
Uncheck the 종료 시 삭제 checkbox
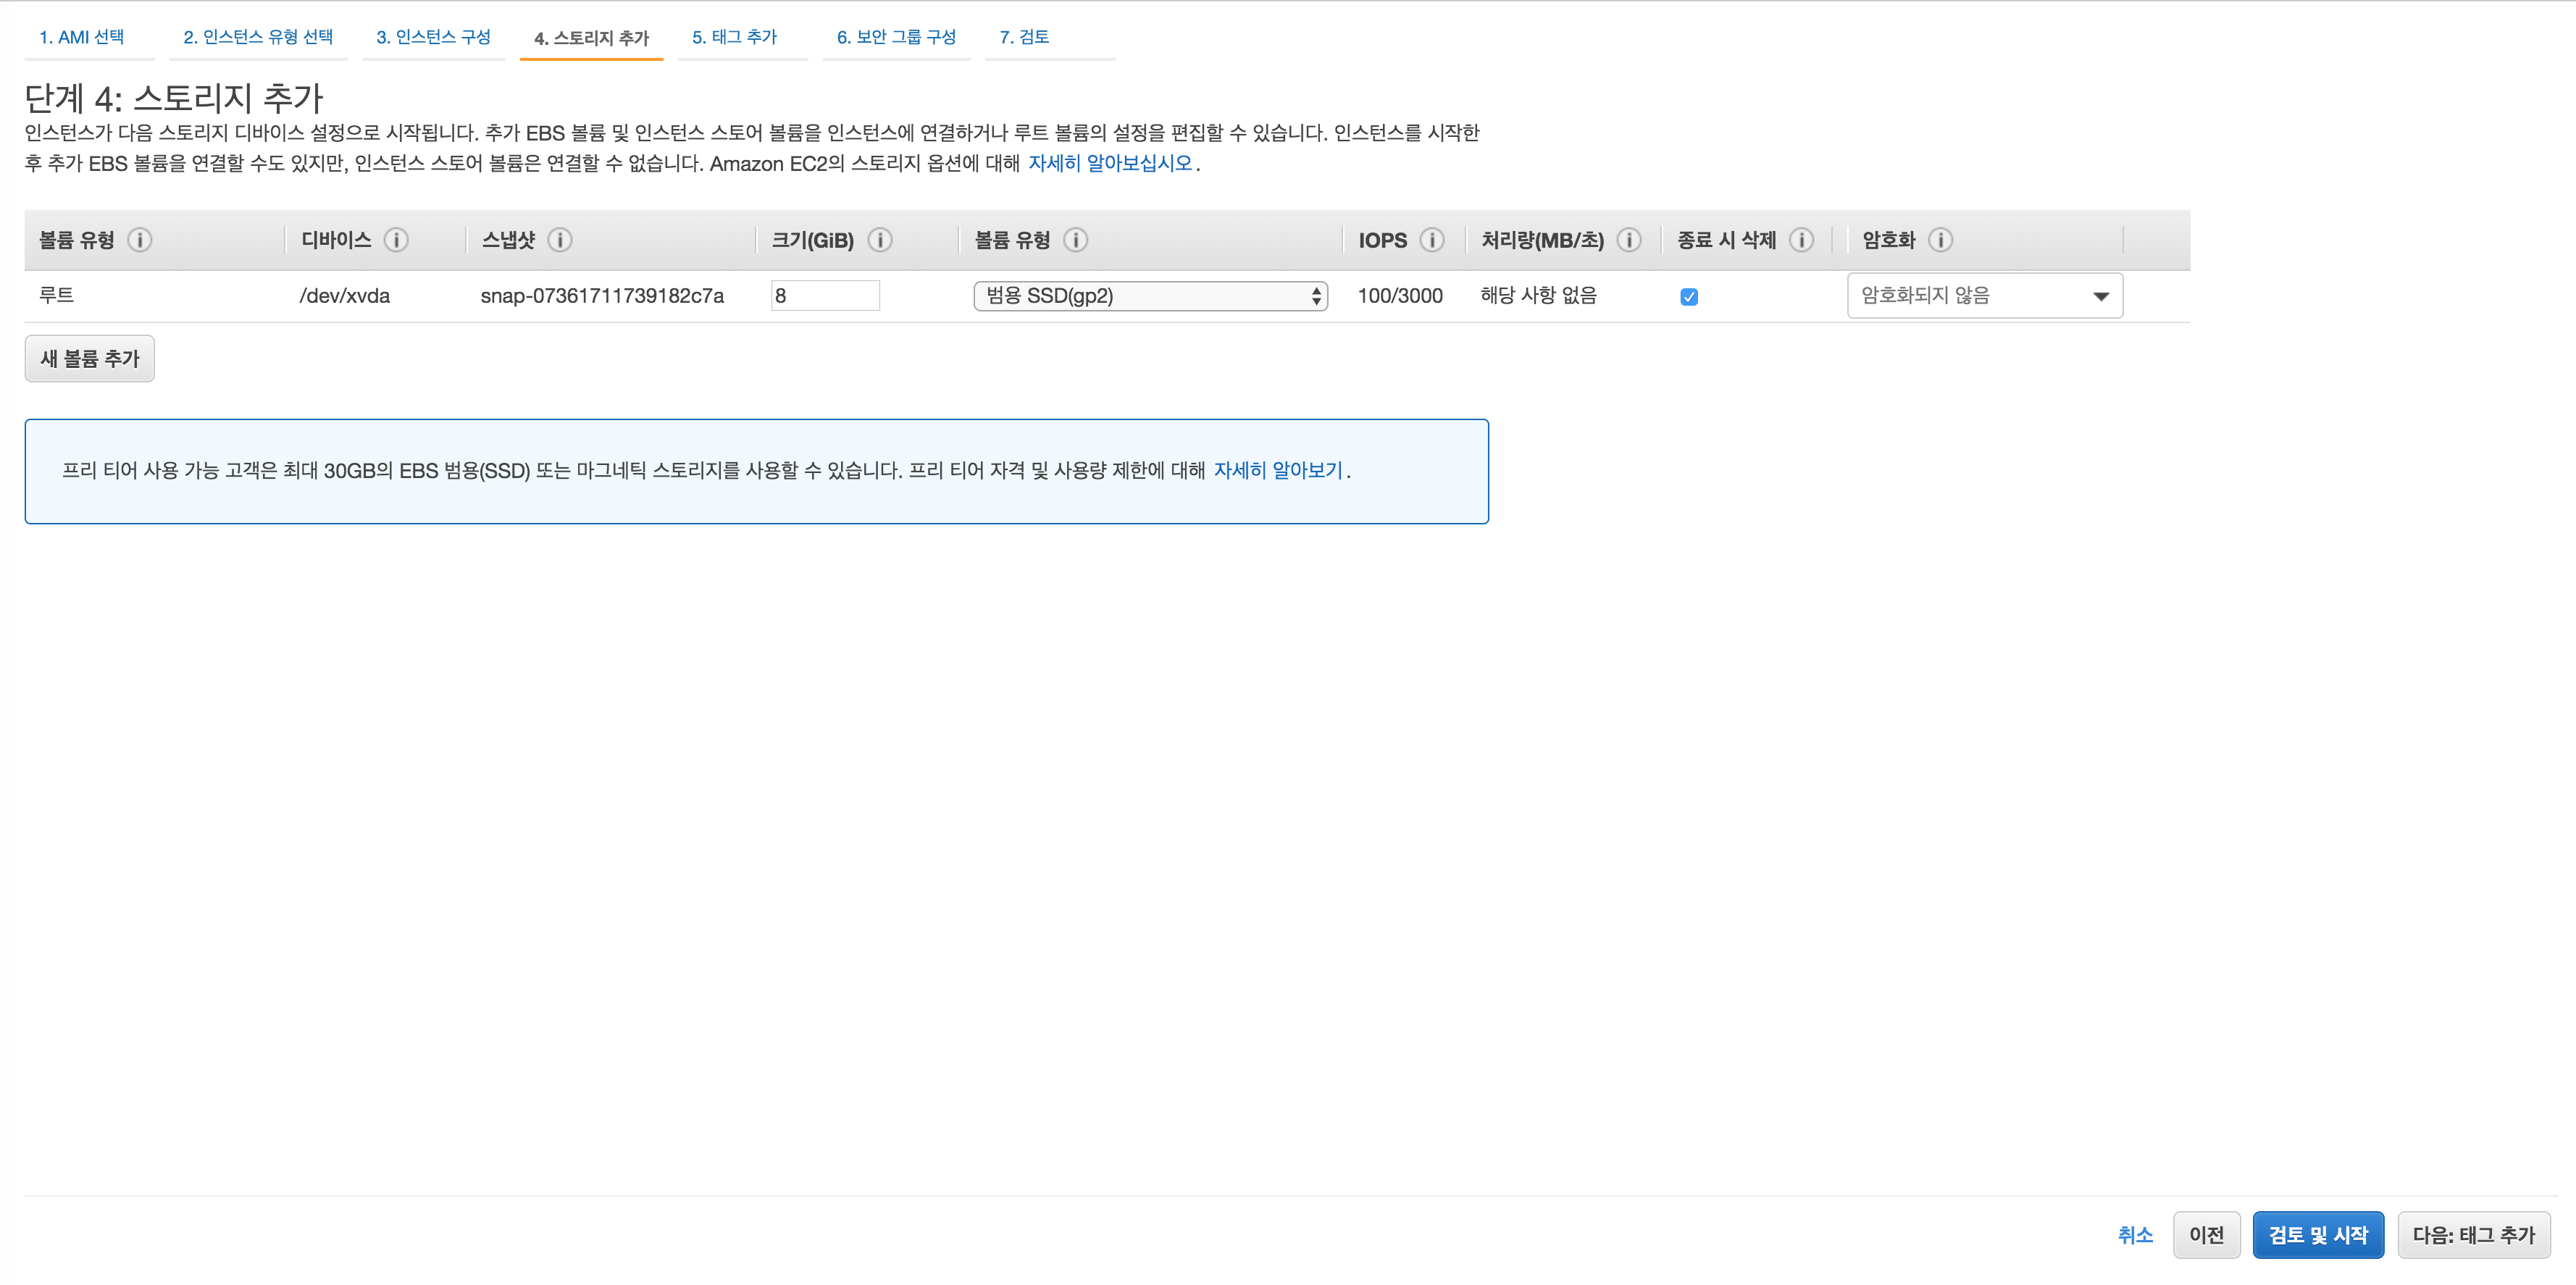click(1689, 297)
